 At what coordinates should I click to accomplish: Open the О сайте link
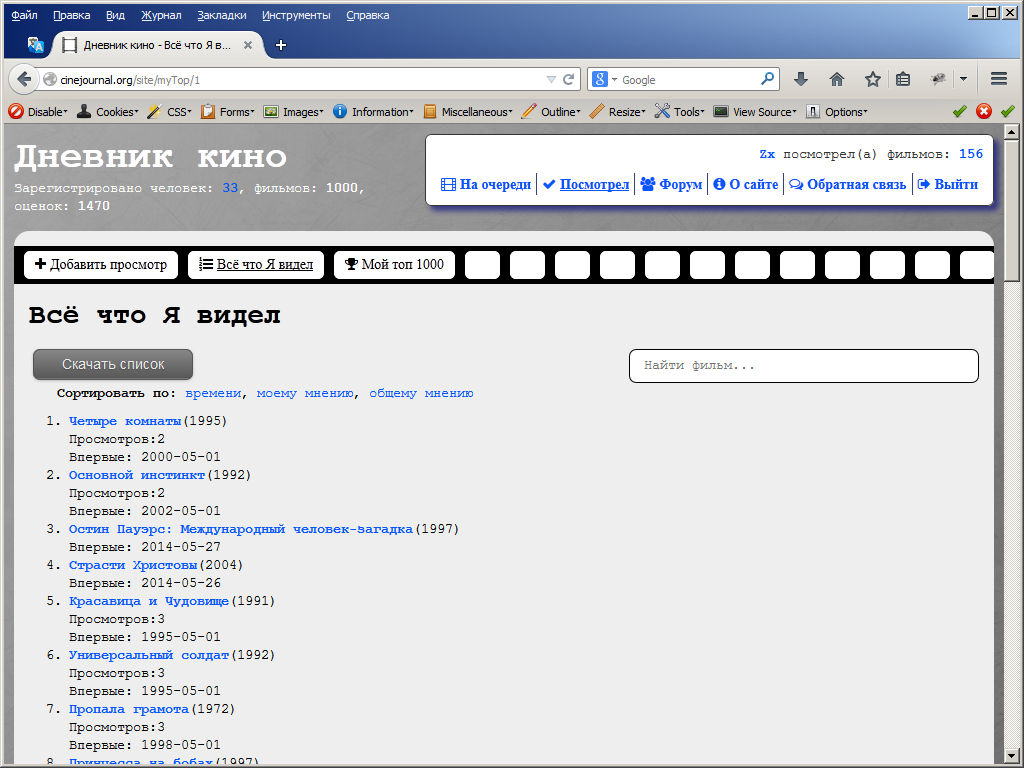pyautogui.click(x=746, y=184)
